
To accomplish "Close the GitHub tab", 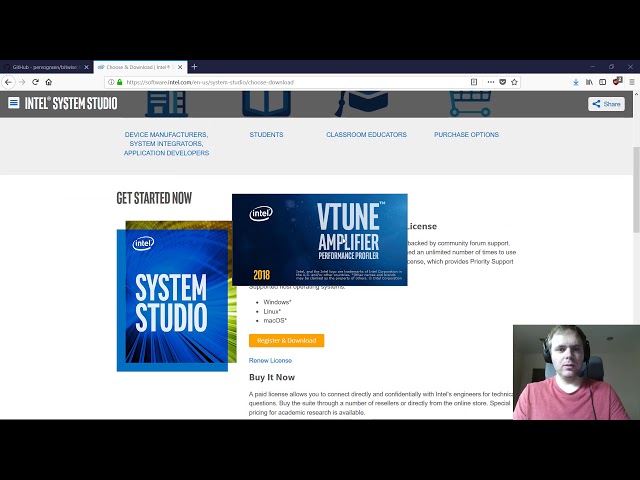I will (86, 67).
